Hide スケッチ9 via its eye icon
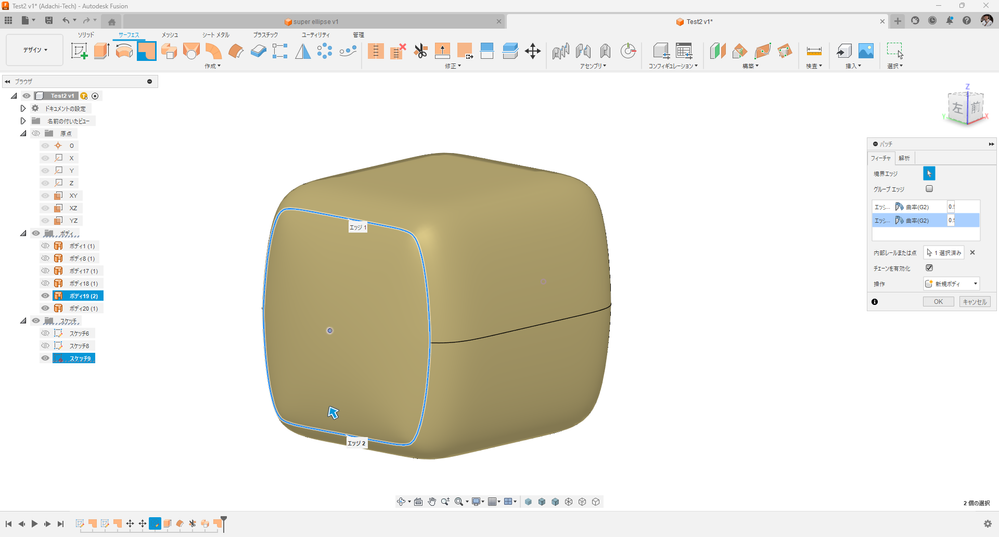Viewport: 999px width, 537px height. pos(45,358)
